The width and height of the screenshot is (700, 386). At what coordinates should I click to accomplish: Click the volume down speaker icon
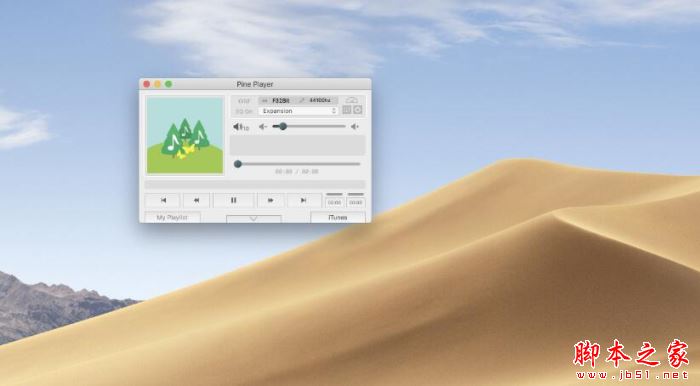[x=263, y=127]
